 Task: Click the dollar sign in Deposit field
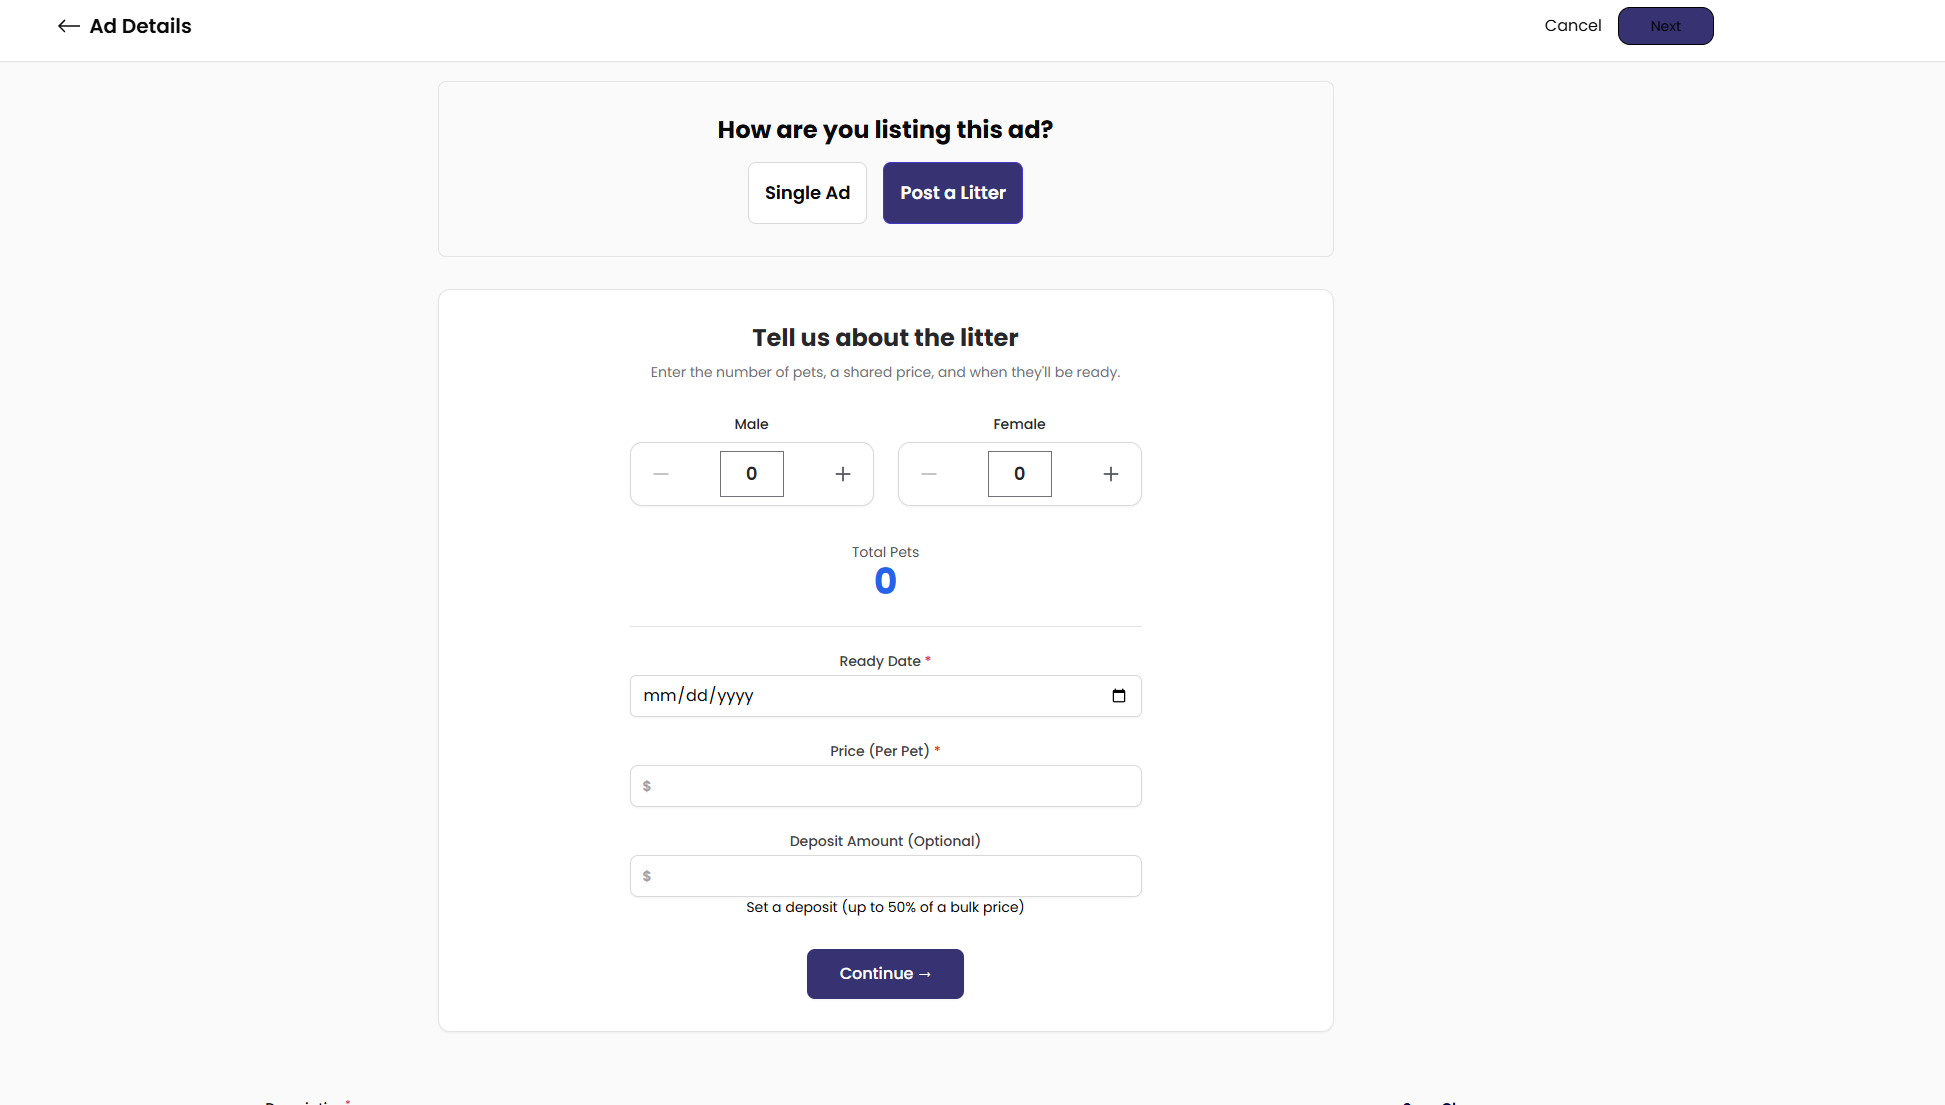(x=647, y=876)
